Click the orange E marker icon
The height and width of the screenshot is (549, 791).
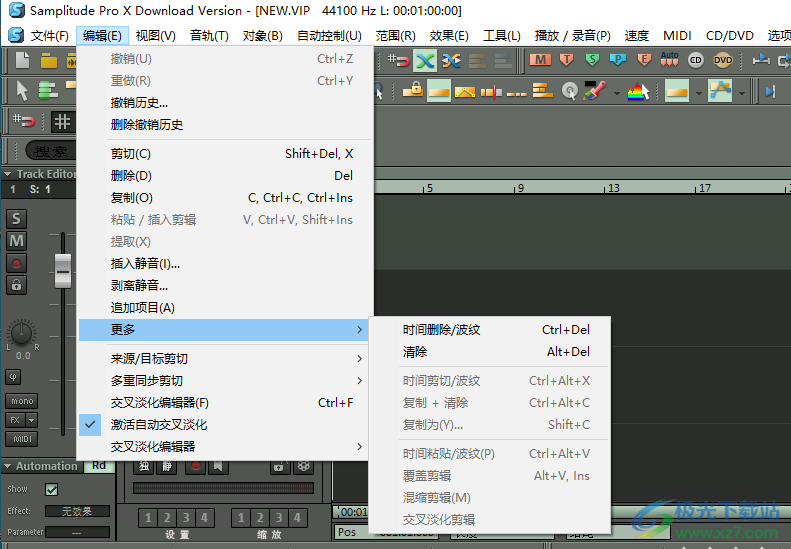[644, 61]
